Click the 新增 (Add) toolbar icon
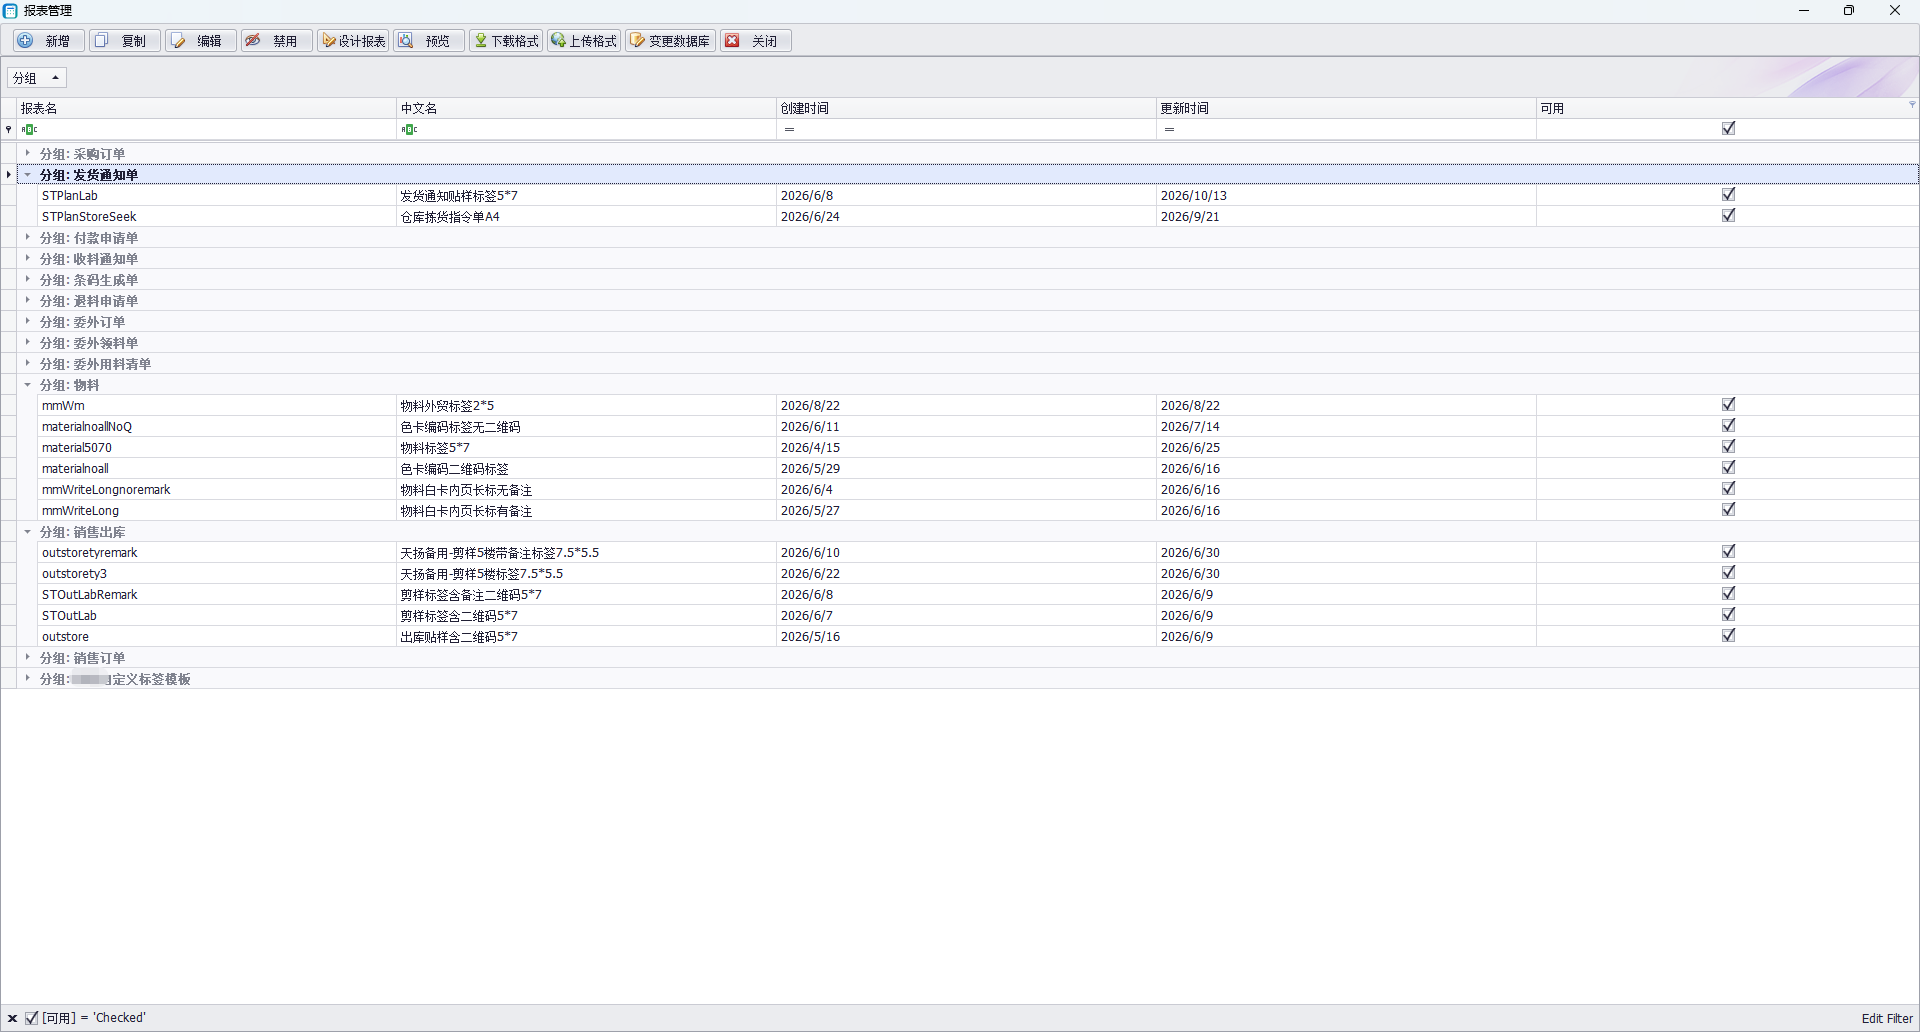 click(x=26, y=41)
